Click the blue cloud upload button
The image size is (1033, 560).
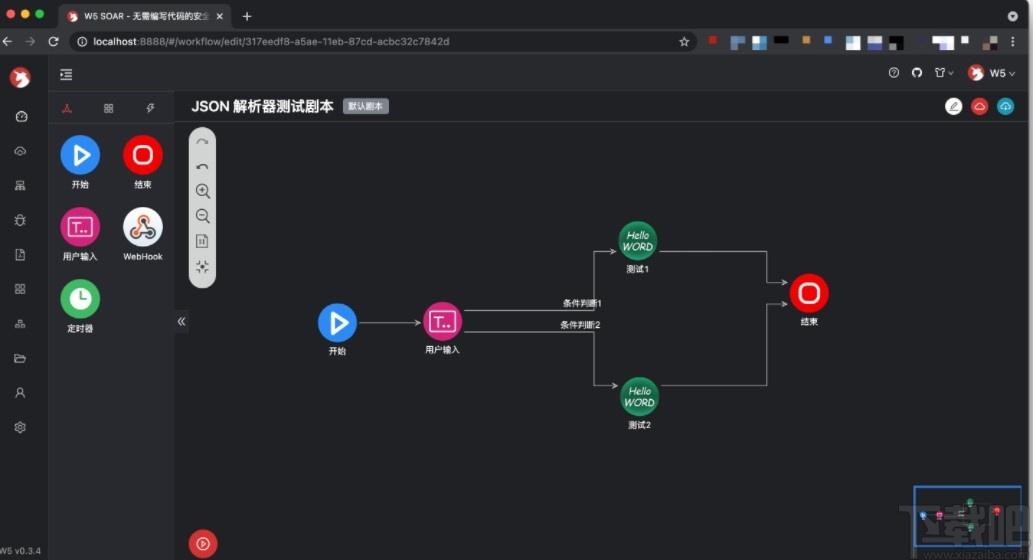tap(1005, 106)
